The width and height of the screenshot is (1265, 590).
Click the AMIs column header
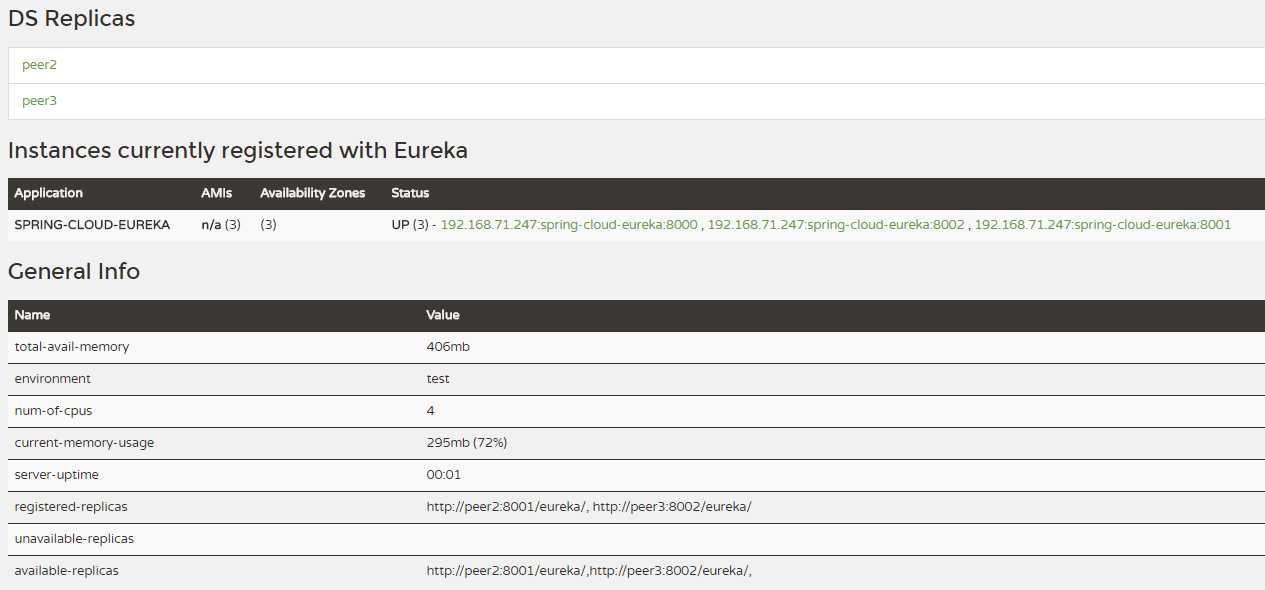click(x=216, y=193)
